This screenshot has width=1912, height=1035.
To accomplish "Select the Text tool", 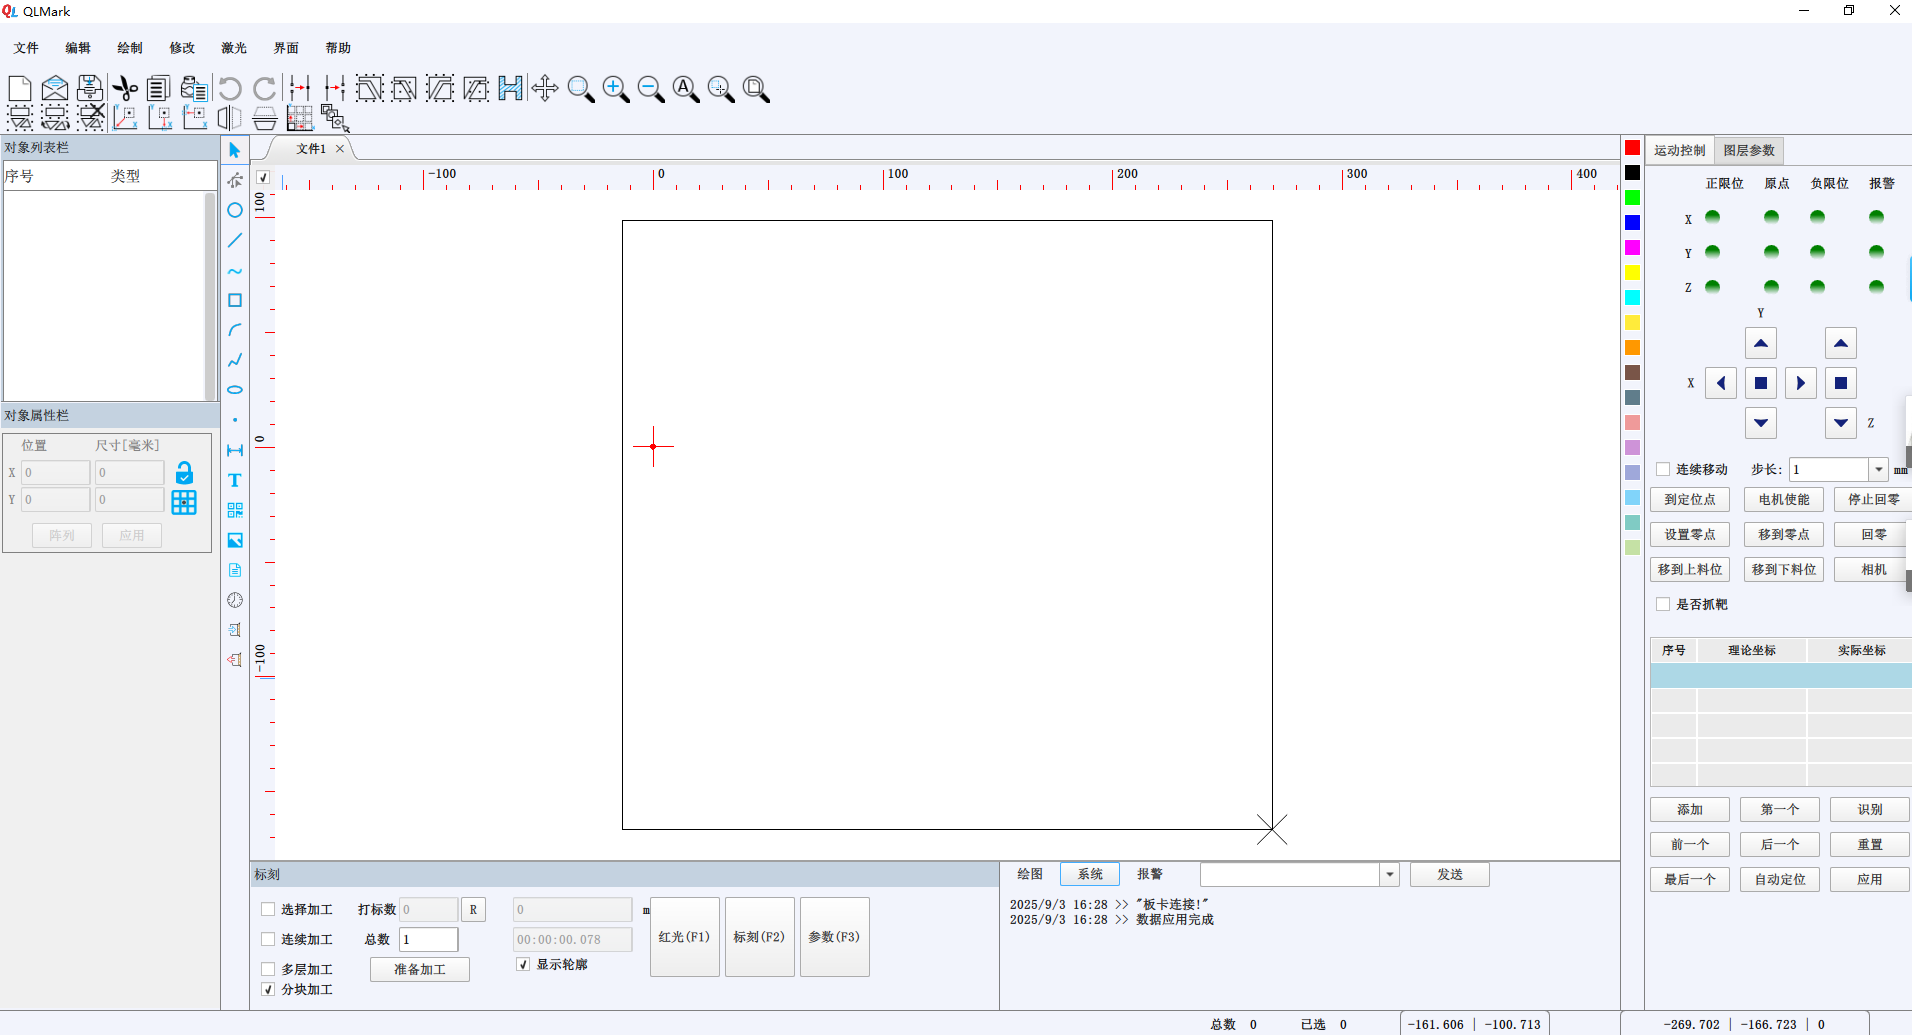I will coord(234,480).
